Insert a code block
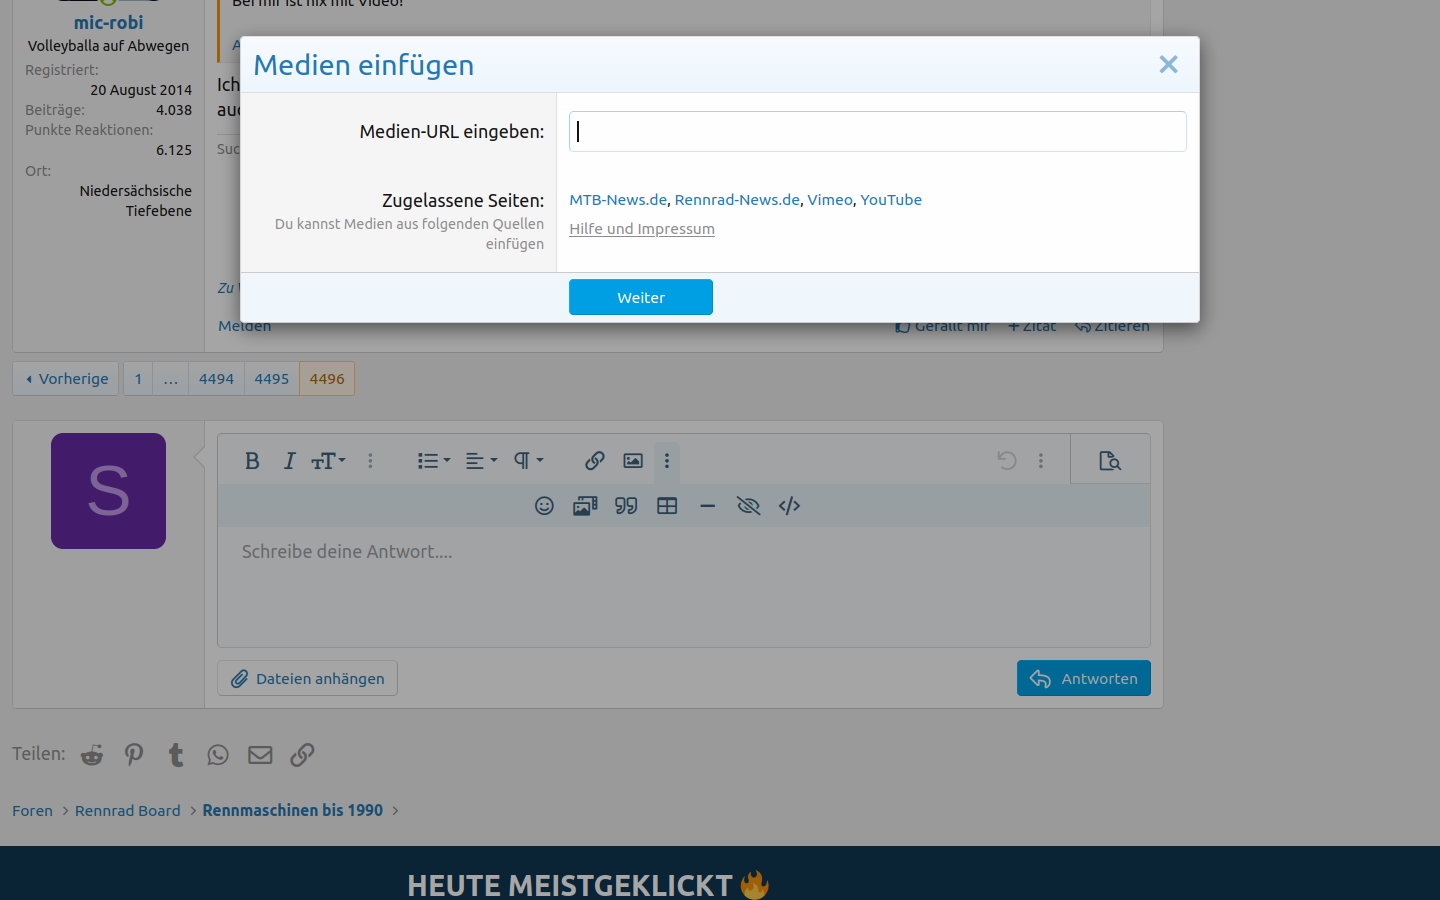This screenshot has width=1440, height=900. [789, 506]
